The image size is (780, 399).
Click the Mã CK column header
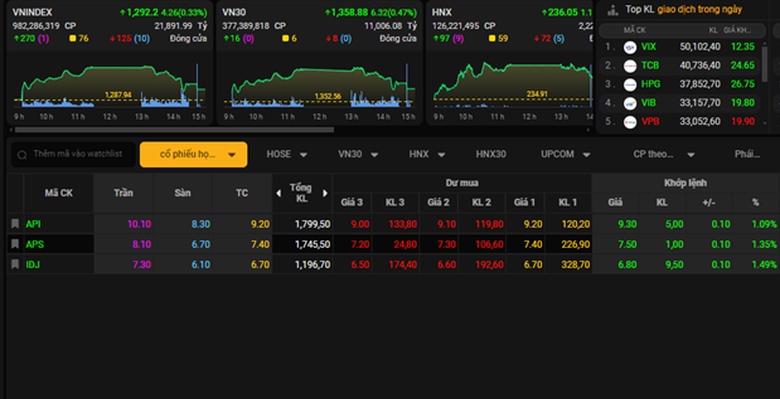[x=59, y=193]
